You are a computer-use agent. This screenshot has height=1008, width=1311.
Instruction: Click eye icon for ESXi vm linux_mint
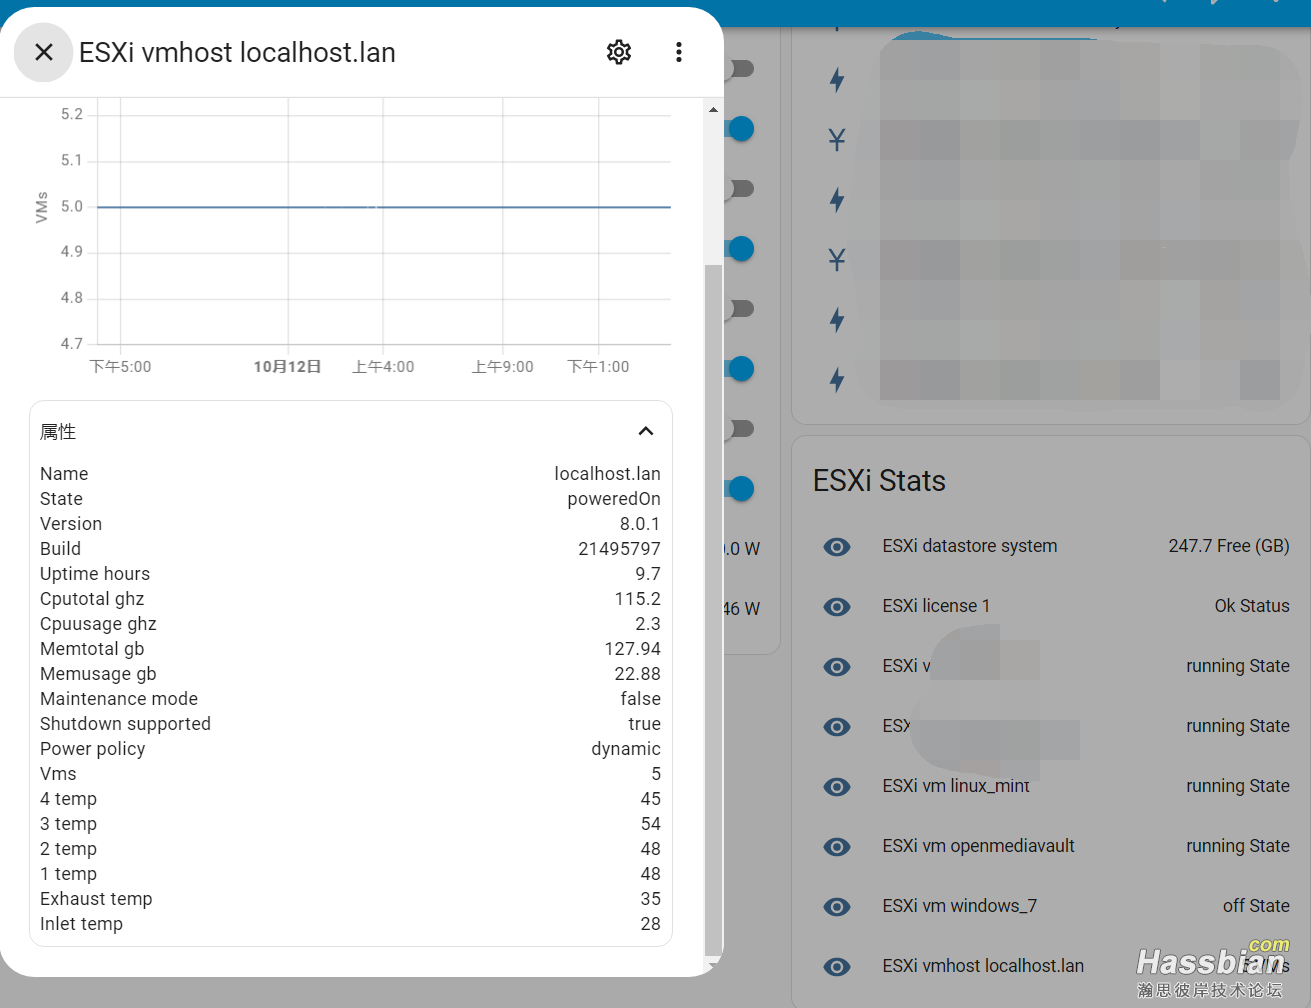click(837, 787)
